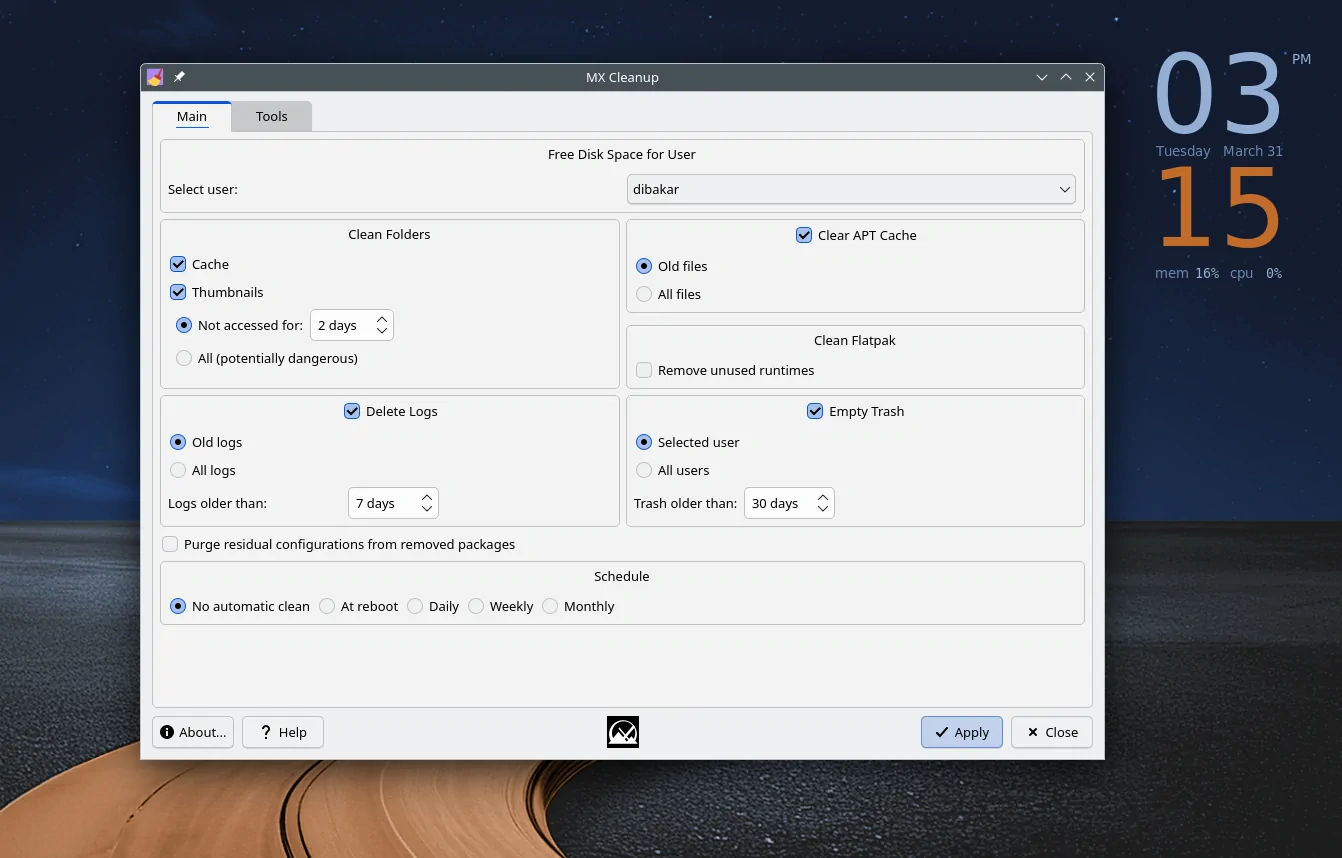Screen dimensions: 1342x858
Task: Uncheck the Cache checkbox under Clean Folders
Action: (178, 264)
